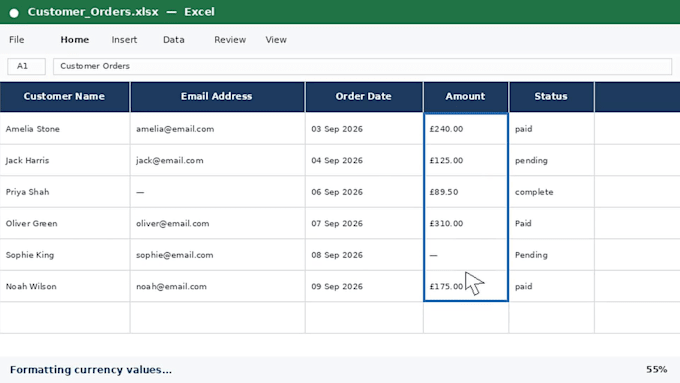Select the jack@email.com cell
The height and width of the screenshot is (383, 680).
[x=217, y=160]
